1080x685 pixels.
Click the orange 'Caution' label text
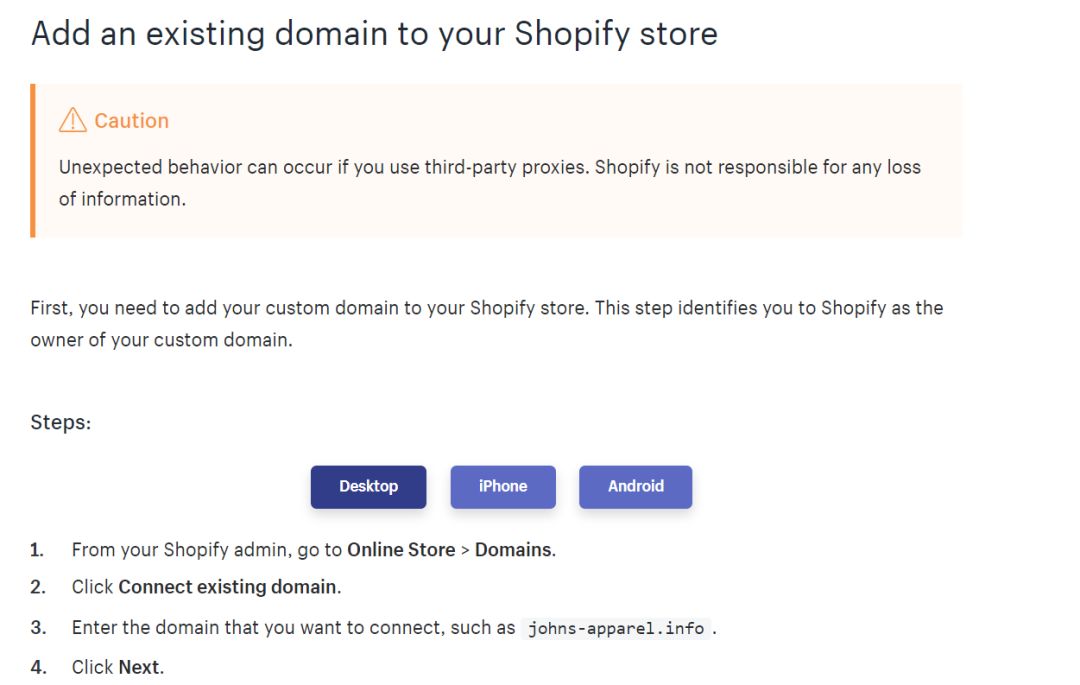[x=131, y=121]
